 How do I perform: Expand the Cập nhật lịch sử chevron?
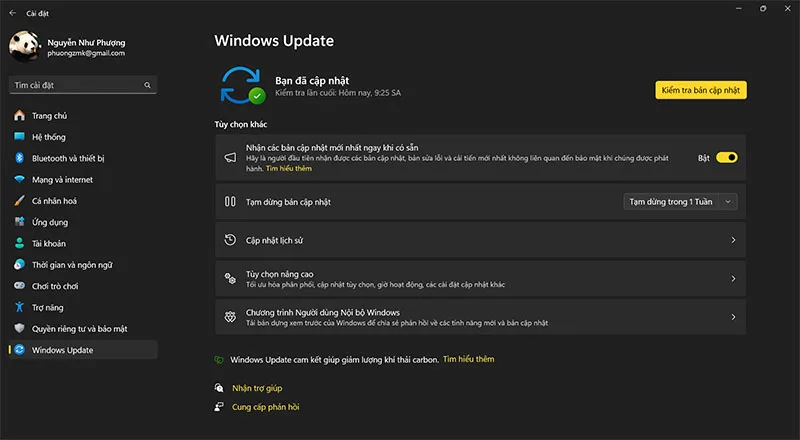pyautogui.click(x=733, y=240)
